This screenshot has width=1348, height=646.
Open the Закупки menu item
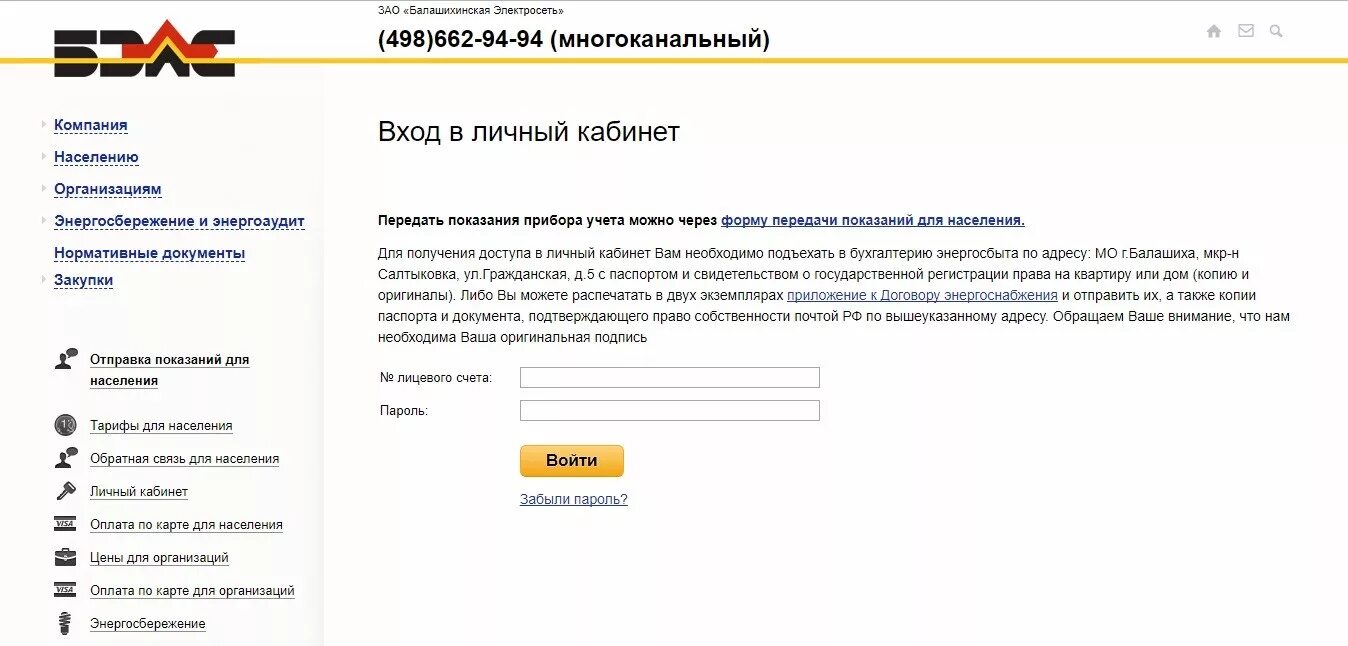click(x=83, y=280)
